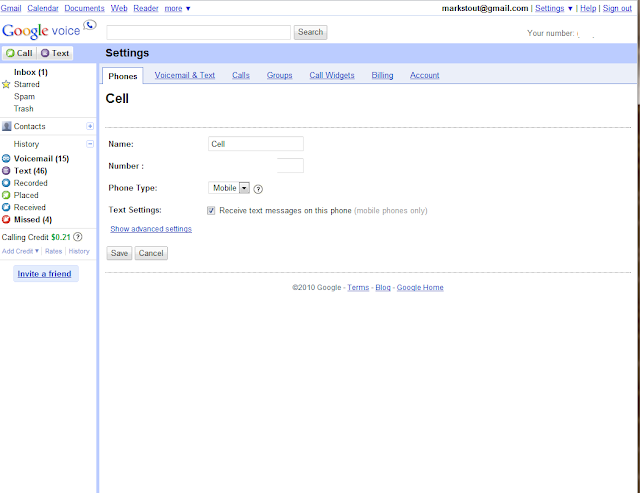Click the Calling Credit help question icon
Viewport: 640px width, 493px height.
pos(78,237)
